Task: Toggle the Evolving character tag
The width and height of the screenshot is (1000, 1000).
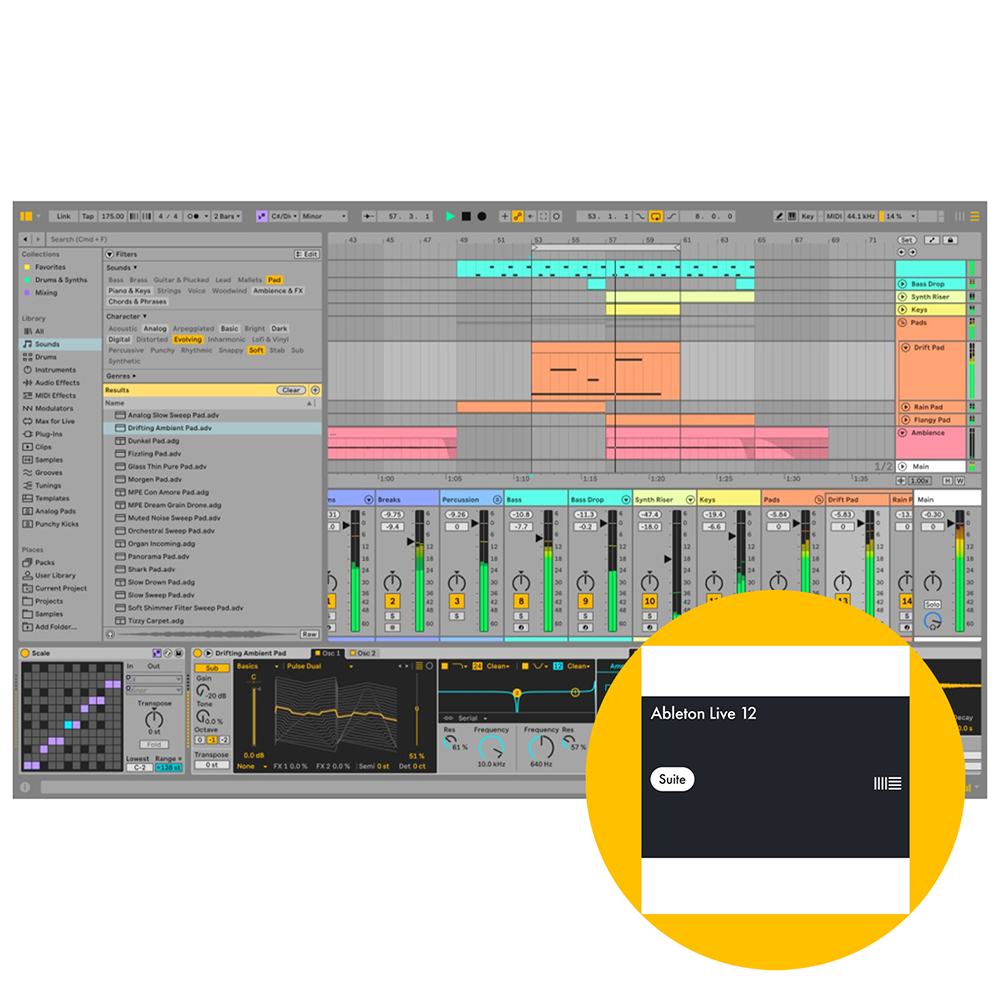Action: pos(188,339)
